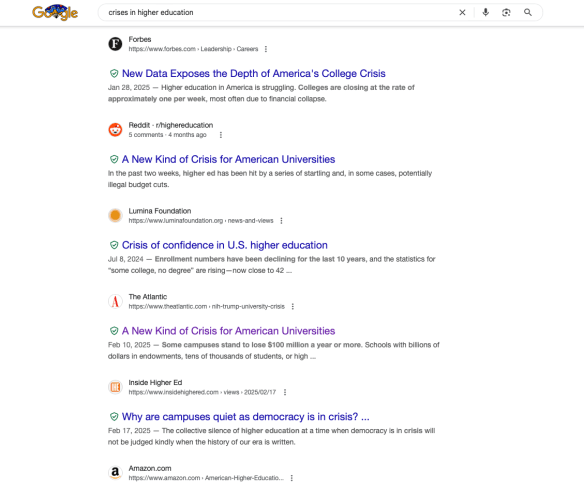Click the Amazon.com favicon
The height and width of the screenshot is (491, 584).
[x=115, y=472]
